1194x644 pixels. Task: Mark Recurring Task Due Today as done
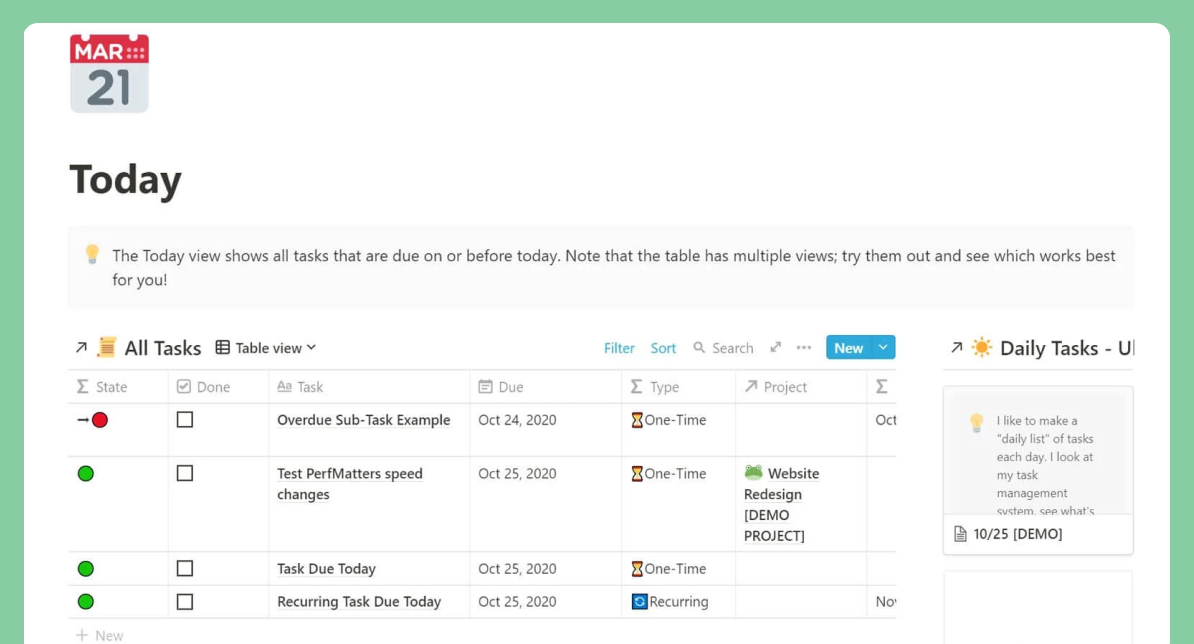tap(184, 601)
